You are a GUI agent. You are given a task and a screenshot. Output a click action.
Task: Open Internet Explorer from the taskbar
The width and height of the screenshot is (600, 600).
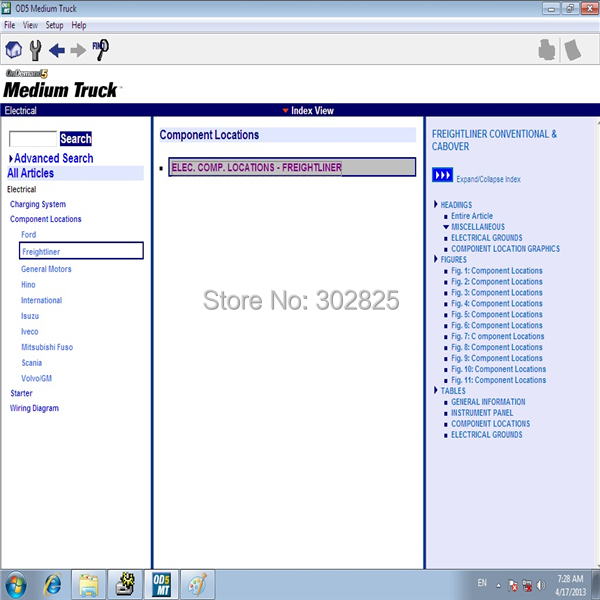point(52,583)
